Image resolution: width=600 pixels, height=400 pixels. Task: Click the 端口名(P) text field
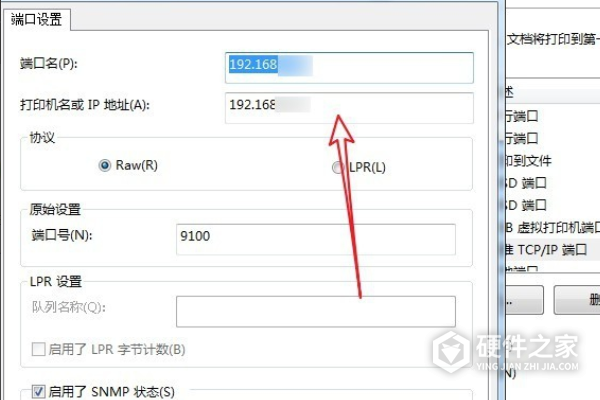tap(347, 65)
